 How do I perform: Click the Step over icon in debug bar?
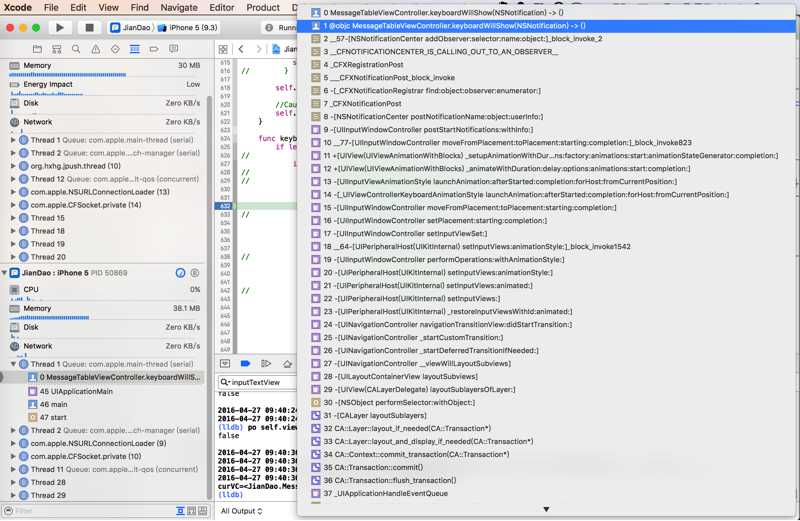click(x=287, y=363)
